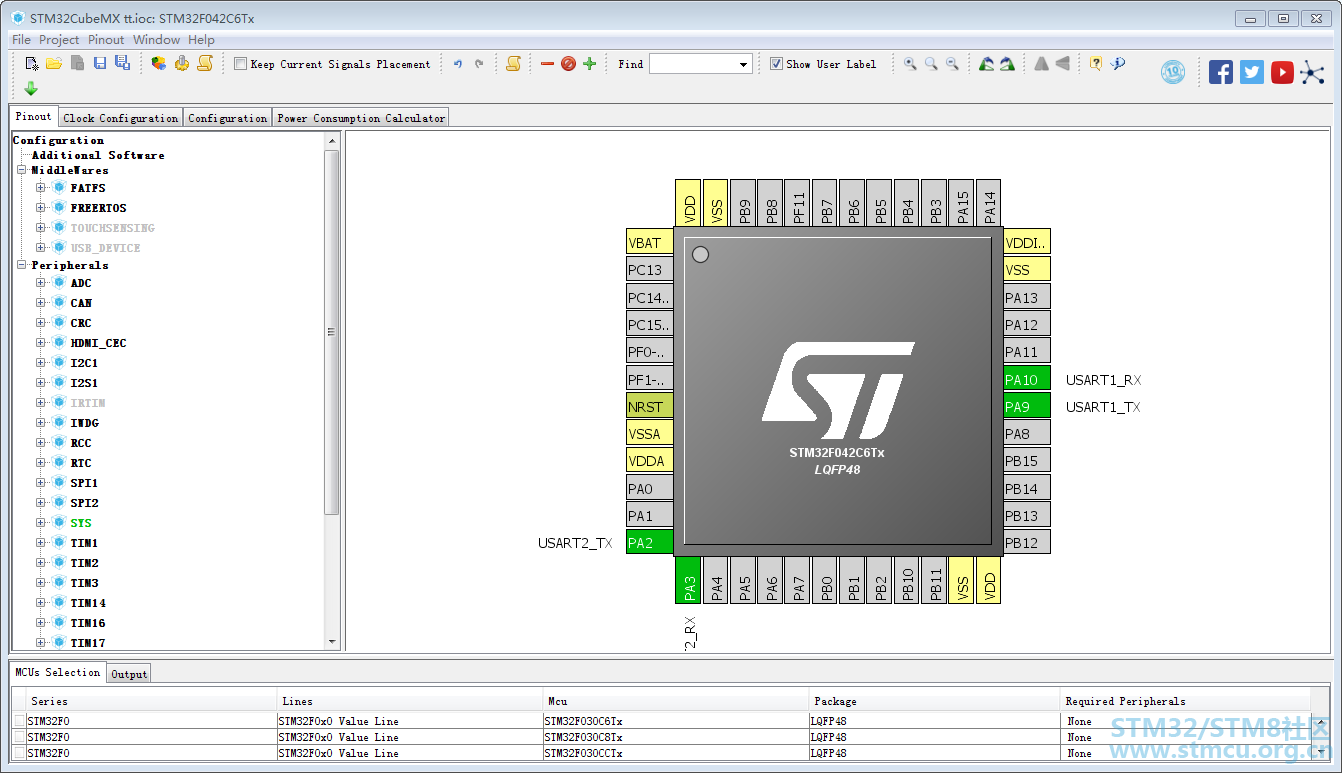Image resolution: width=1342 pixels, height=773 pixels.
Task: Open the Pinout menu
Action: [106, 40]
